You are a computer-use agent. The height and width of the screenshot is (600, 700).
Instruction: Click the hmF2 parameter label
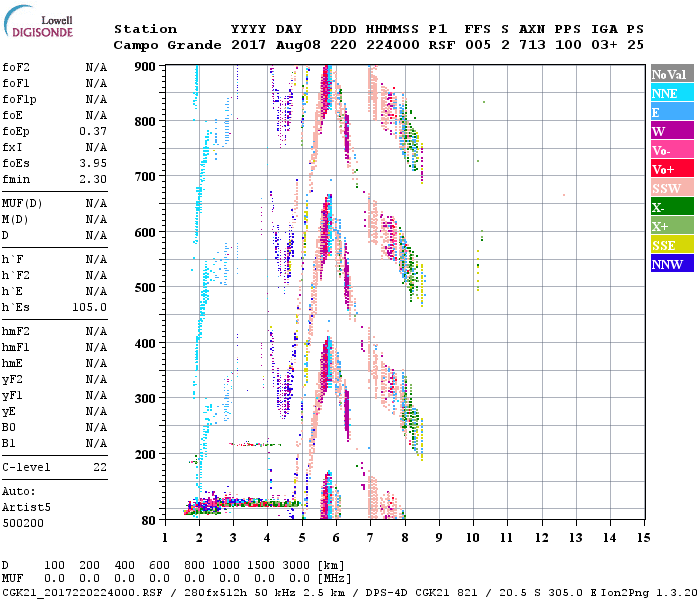pos(16,331)
